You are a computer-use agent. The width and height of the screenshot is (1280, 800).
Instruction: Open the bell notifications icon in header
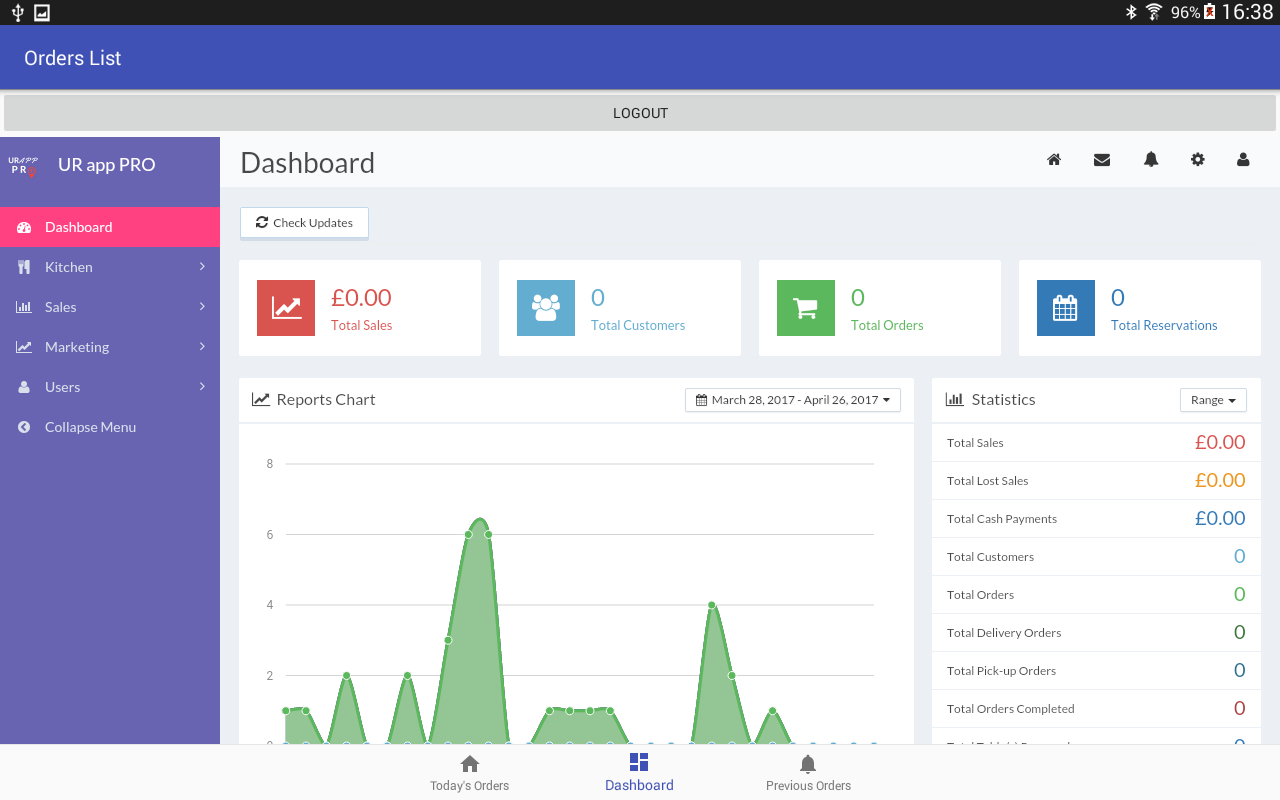click(1151, 160)
